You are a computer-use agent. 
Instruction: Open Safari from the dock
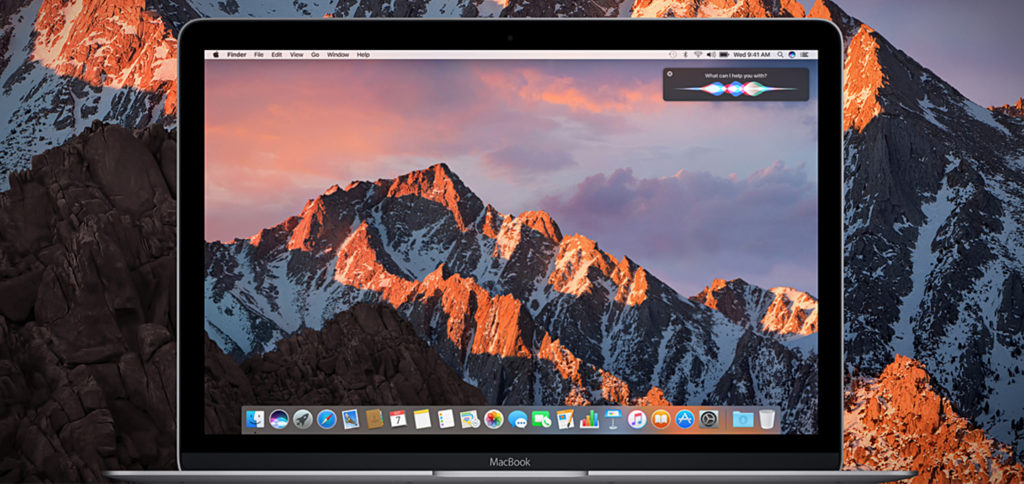click(326, 419)
